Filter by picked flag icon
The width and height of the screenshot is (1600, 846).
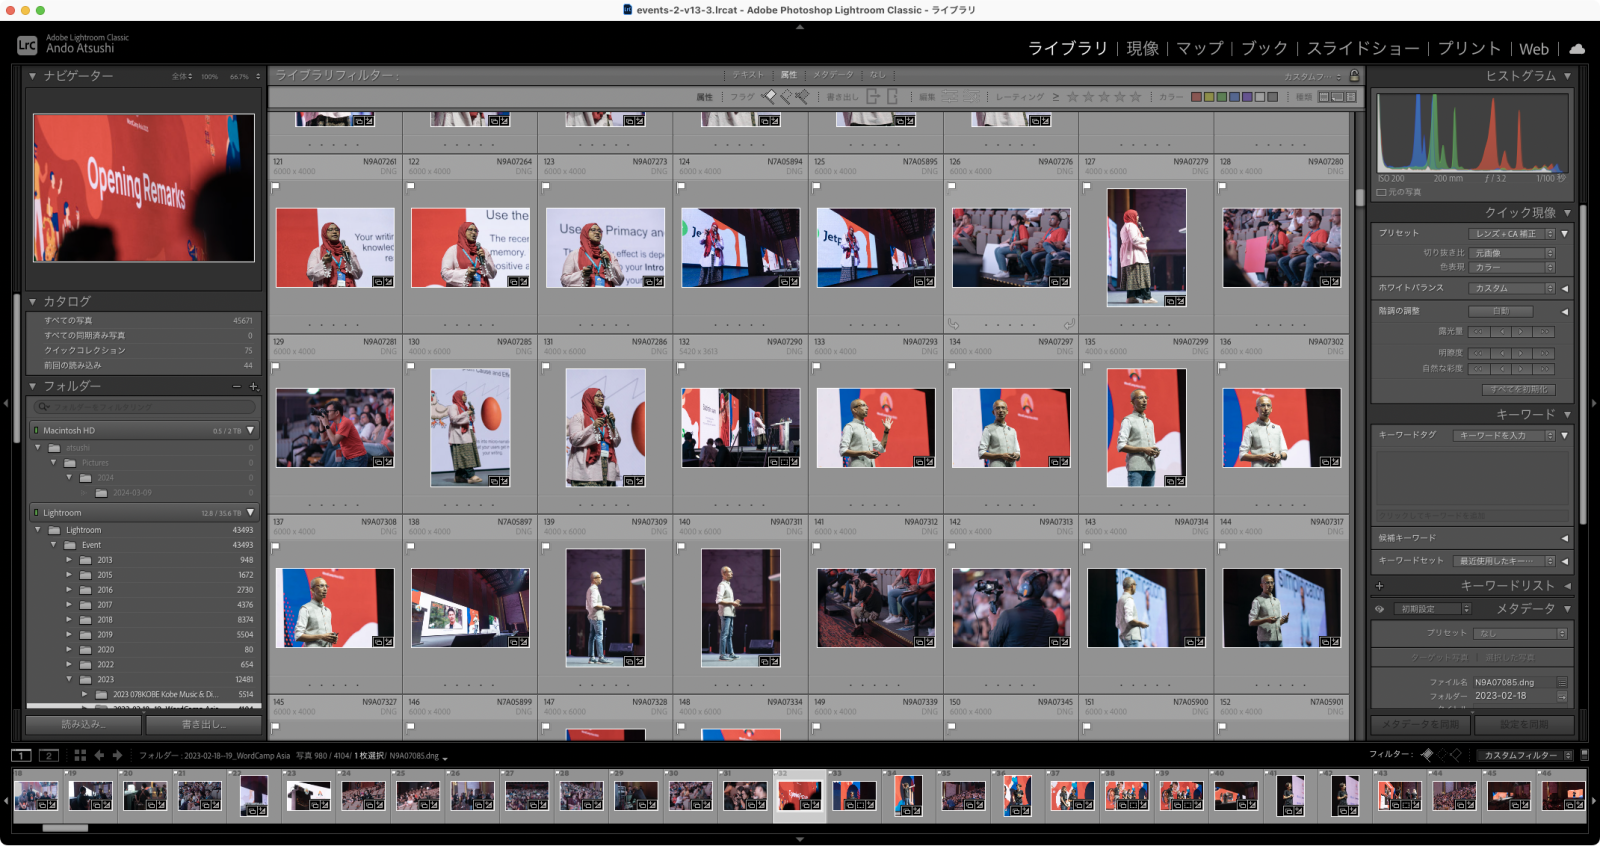click(x=768, y=97)
